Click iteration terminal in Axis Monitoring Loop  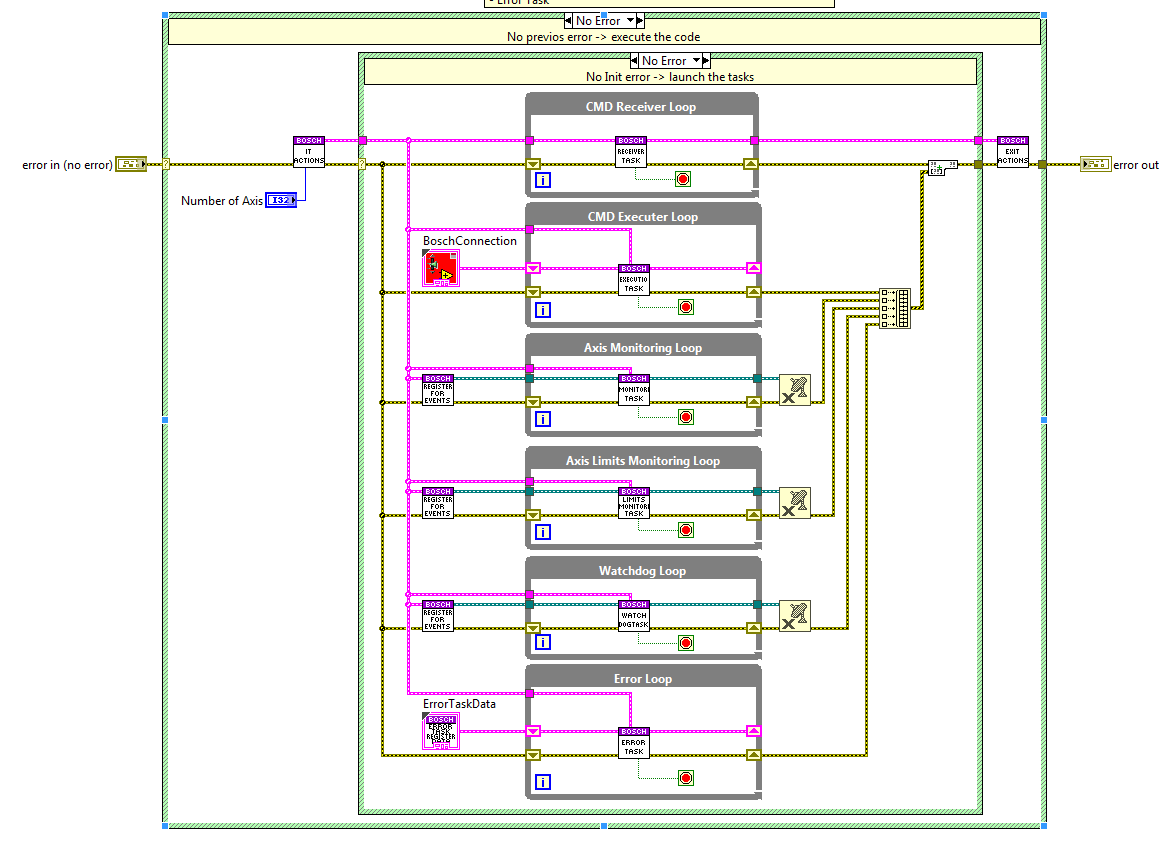click(x=543, y=419)
